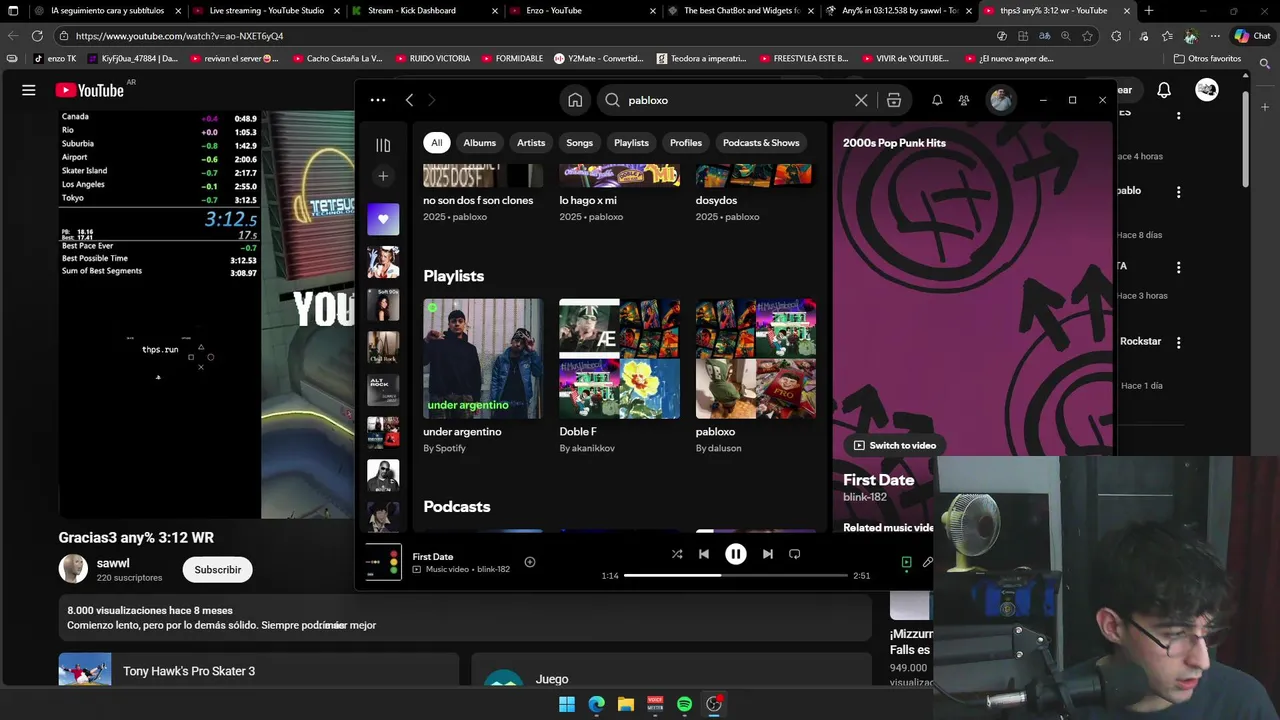Select the Songs filter chip
Viewport: 1280px width, 720px height.
(579, 143)
